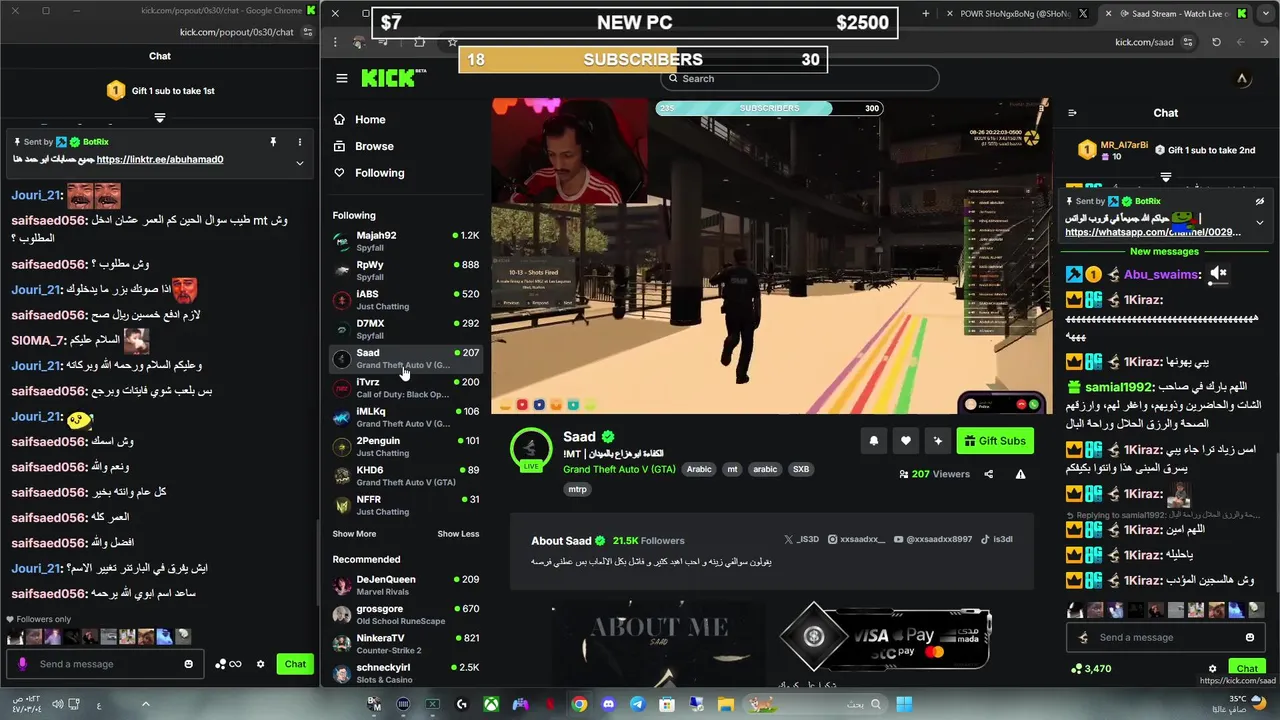Click the Gift Subs button
Image resolution: width=1280 pixels, height=720 pixels.
click(995, 441)
